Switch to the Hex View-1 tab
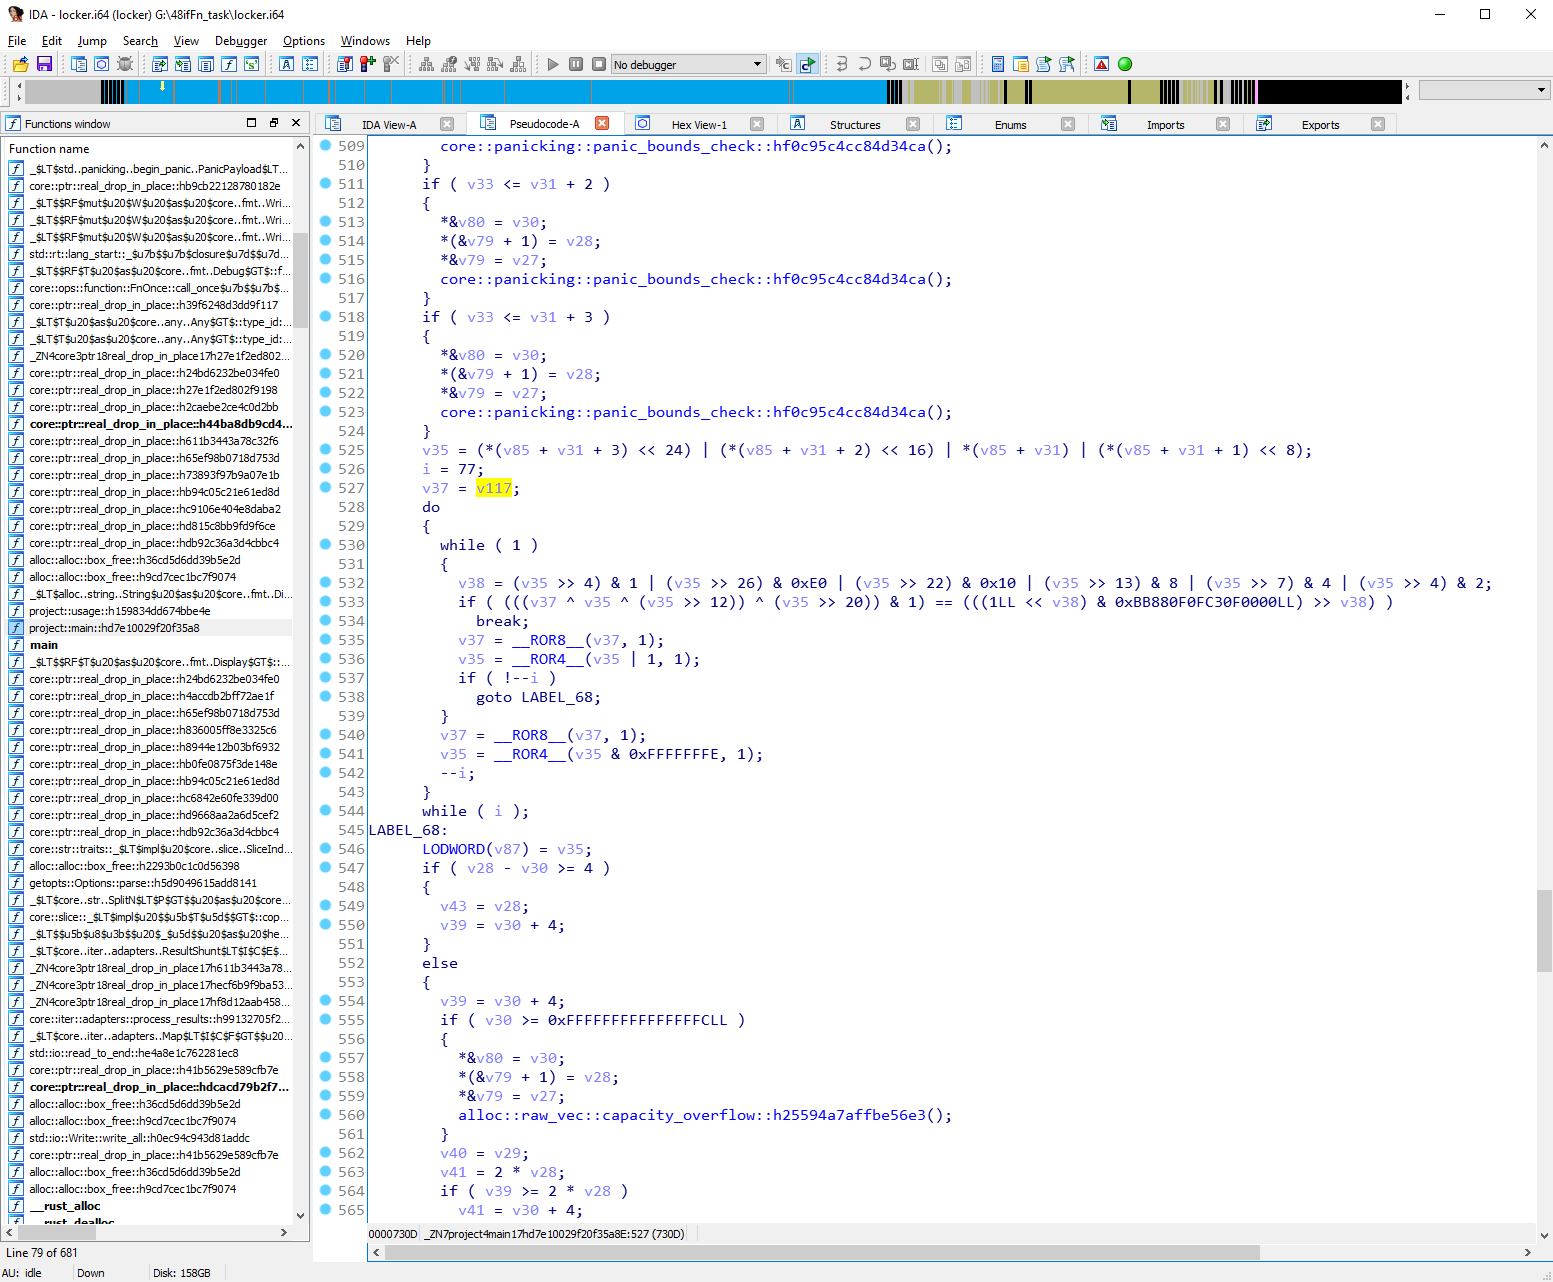The width and height of the screenshot is (1553, 1282). (699, 125)
